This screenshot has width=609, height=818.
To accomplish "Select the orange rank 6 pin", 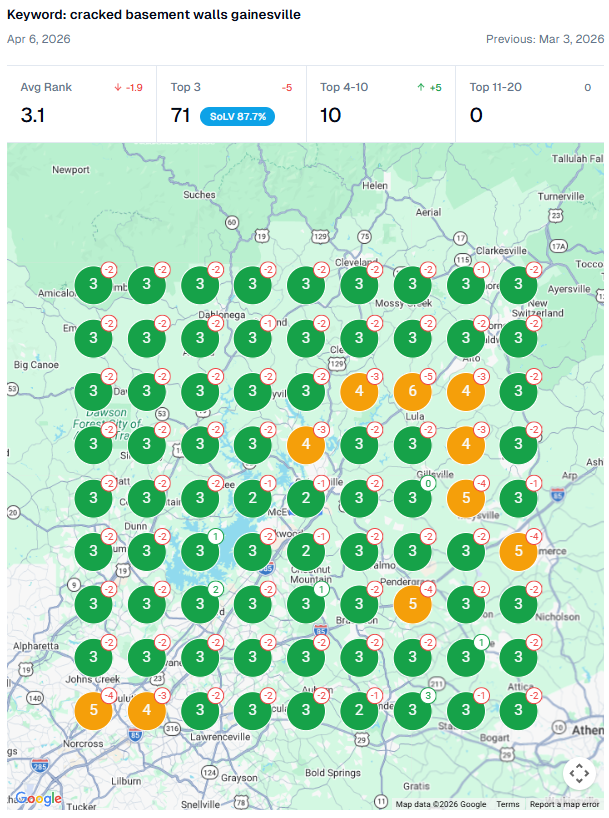I will click(x=412, y=391).
